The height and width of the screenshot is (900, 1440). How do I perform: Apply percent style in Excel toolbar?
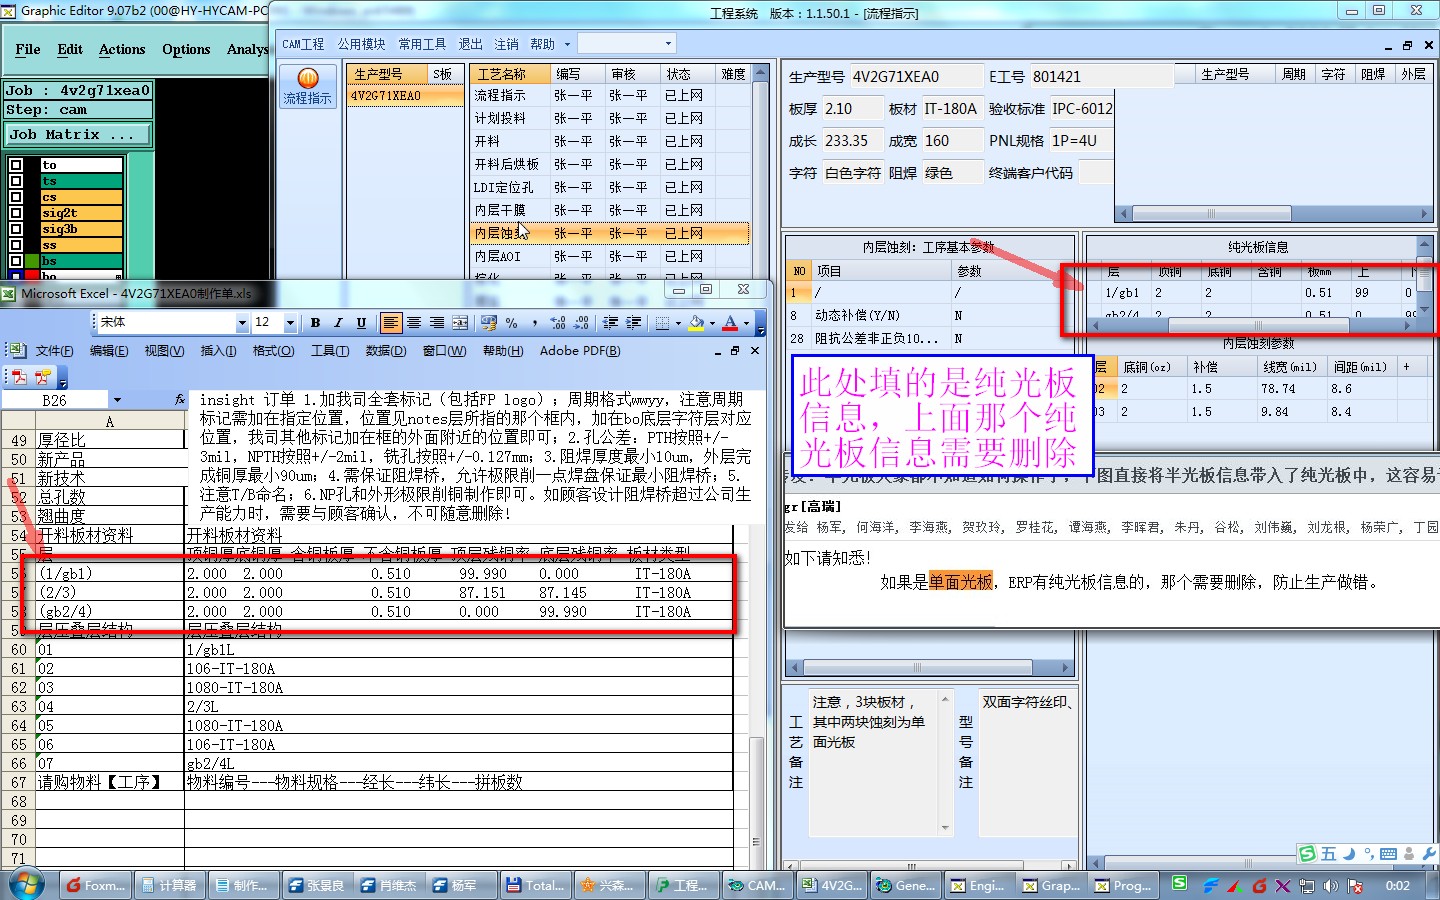[x=512, y=323]
